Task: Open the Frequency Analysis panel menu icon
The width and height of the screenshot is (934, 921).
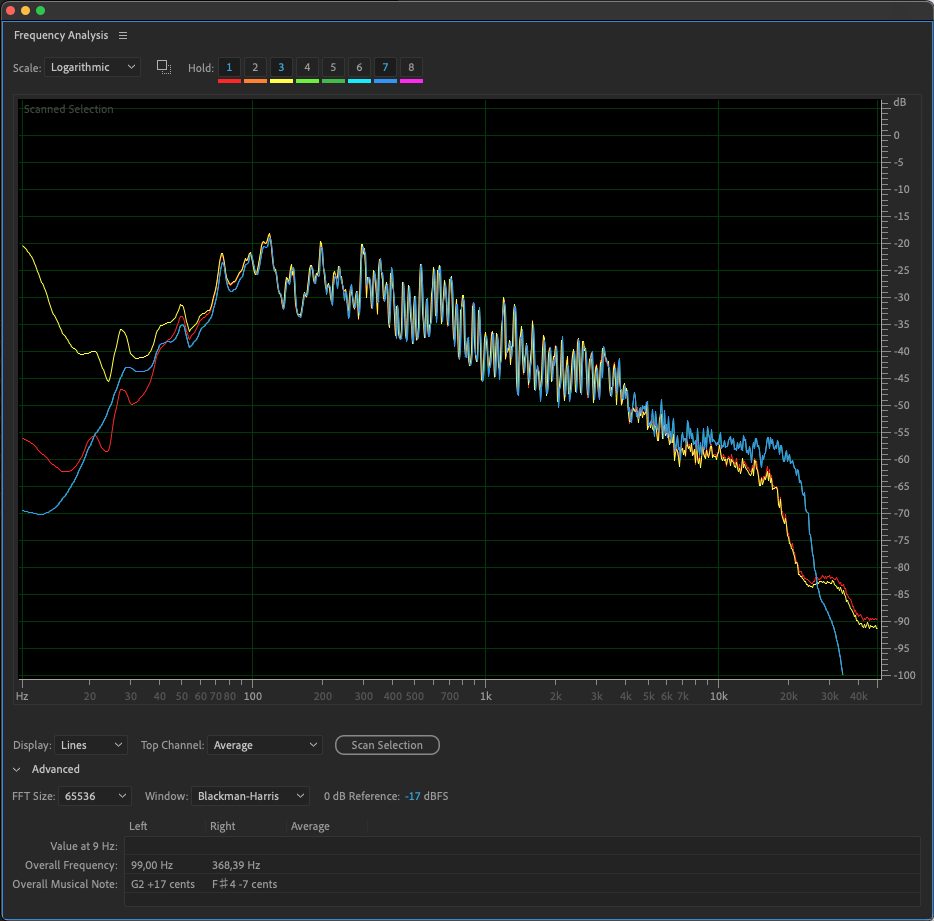Action: 123,36
